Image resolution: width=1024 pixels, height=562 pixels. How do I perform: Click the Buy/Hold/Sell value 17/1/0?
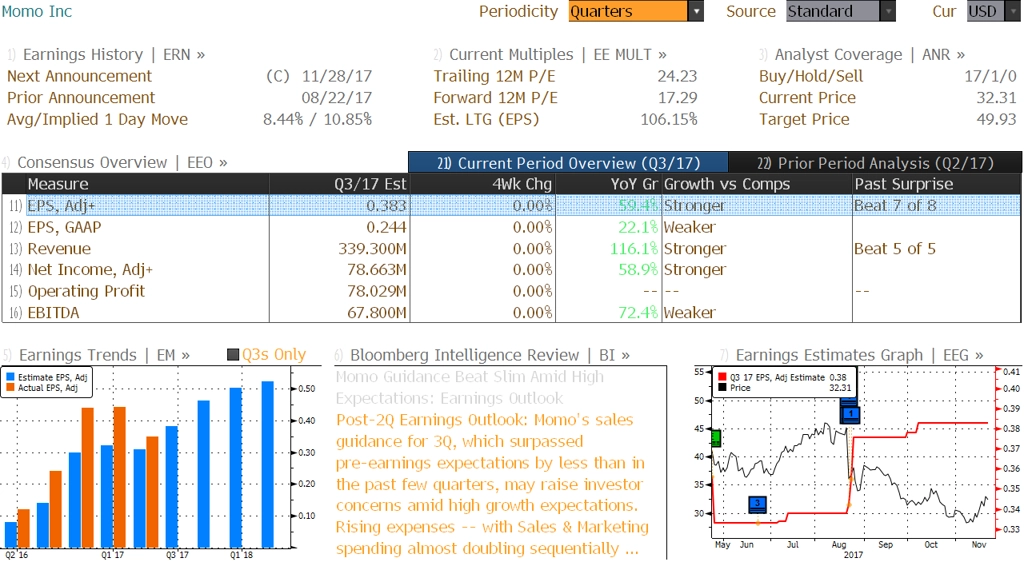point(991,76)
